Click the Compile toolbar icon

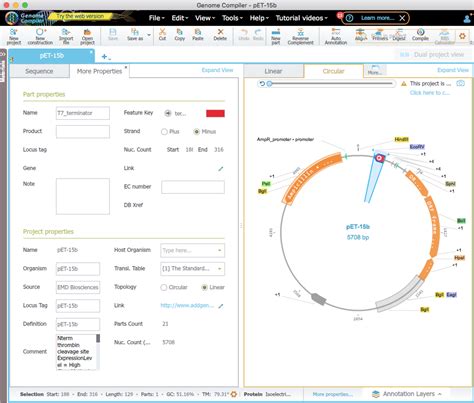pyautogui.click(x=420, y=35)
